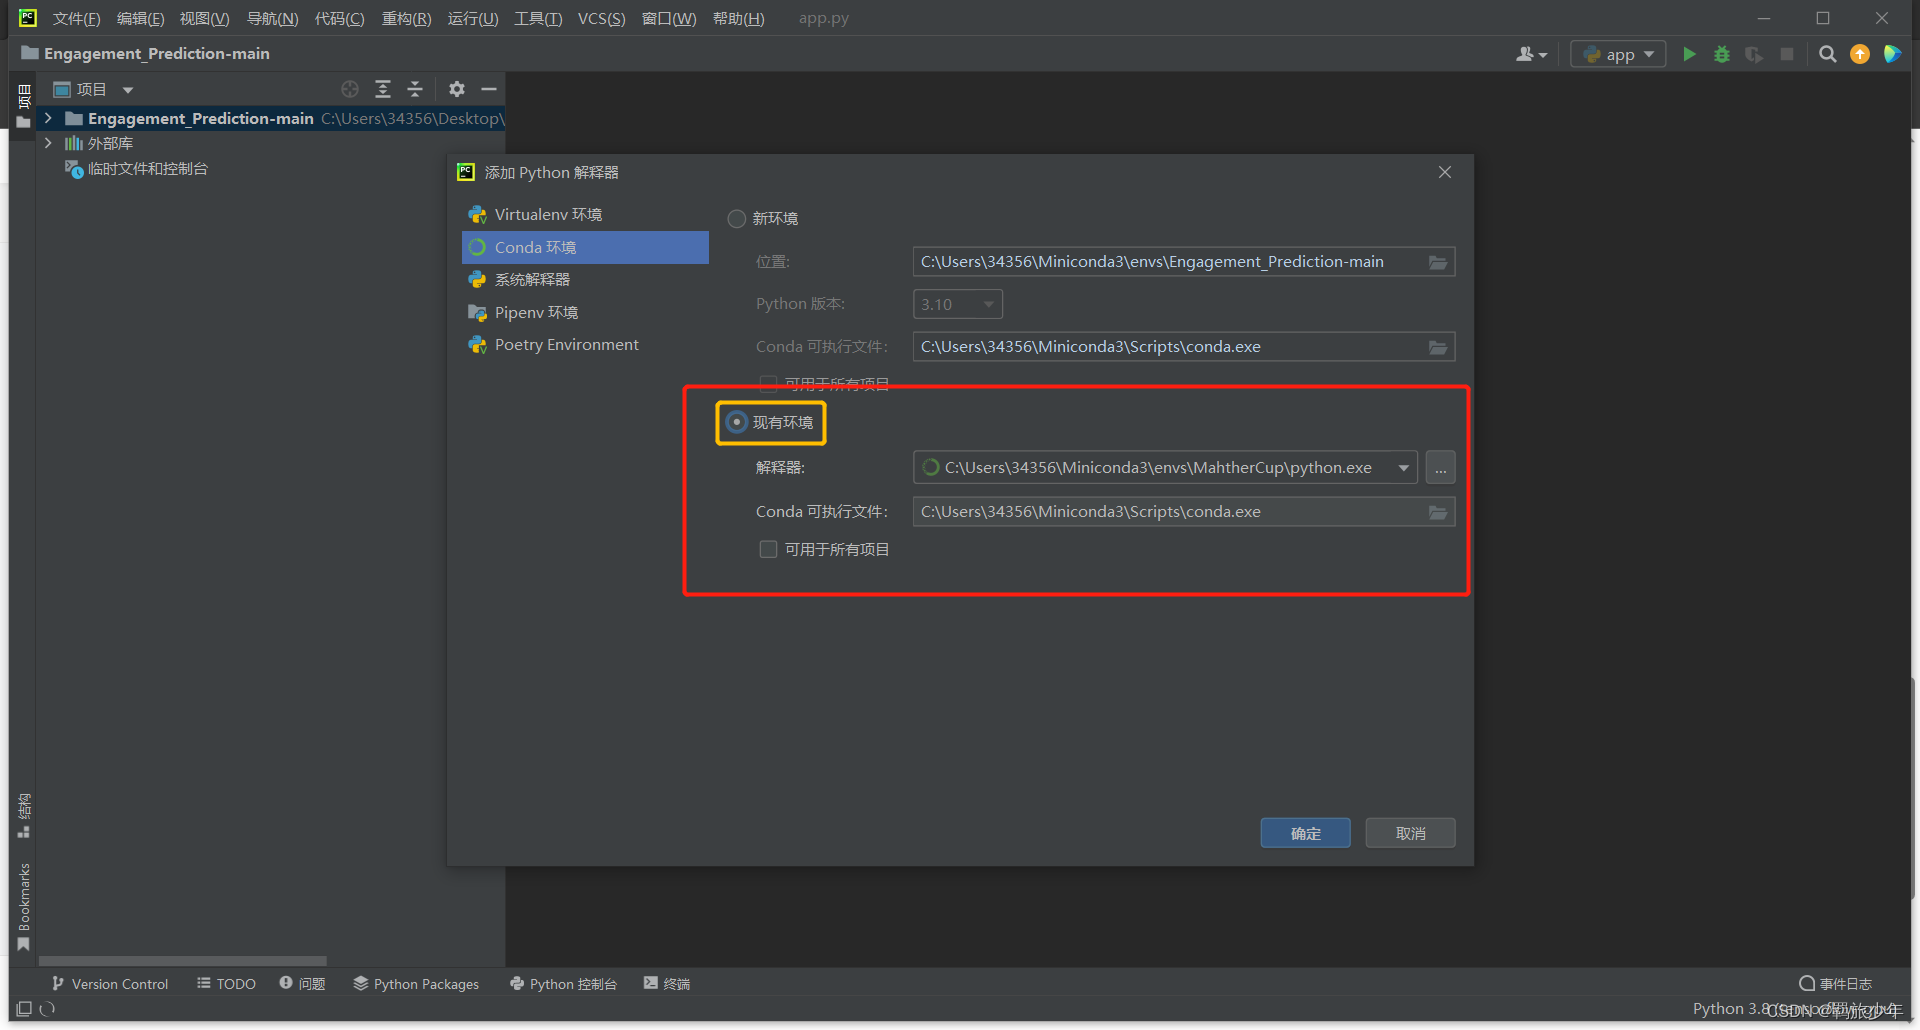The height and width of the screenshot is (1030, 1920).
Task: Select Virtualenv environment type
Action: click(585, 215)
